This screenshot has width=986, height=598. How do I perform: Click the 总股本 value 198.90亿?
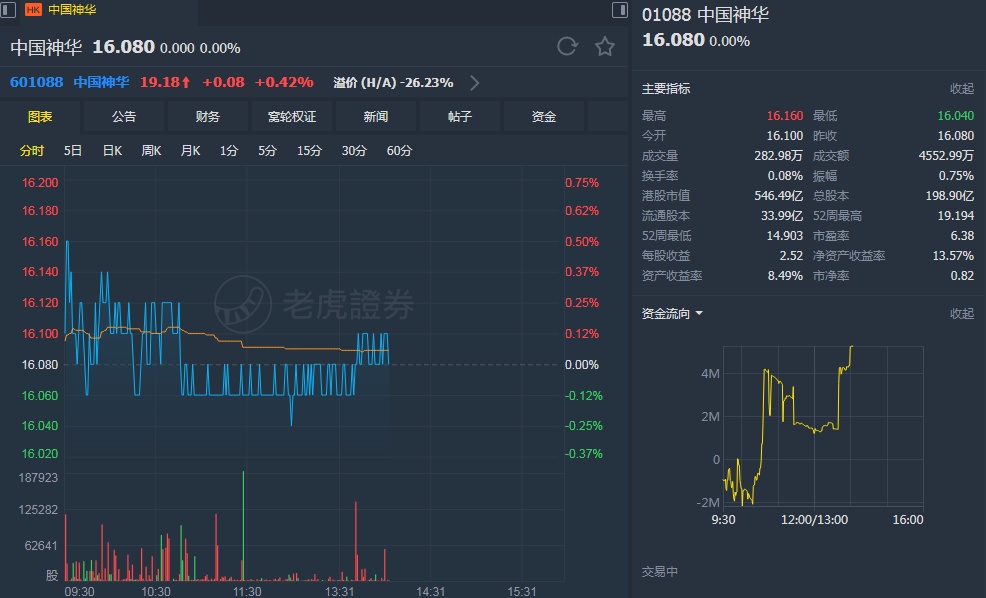click(x=950, y=196)
